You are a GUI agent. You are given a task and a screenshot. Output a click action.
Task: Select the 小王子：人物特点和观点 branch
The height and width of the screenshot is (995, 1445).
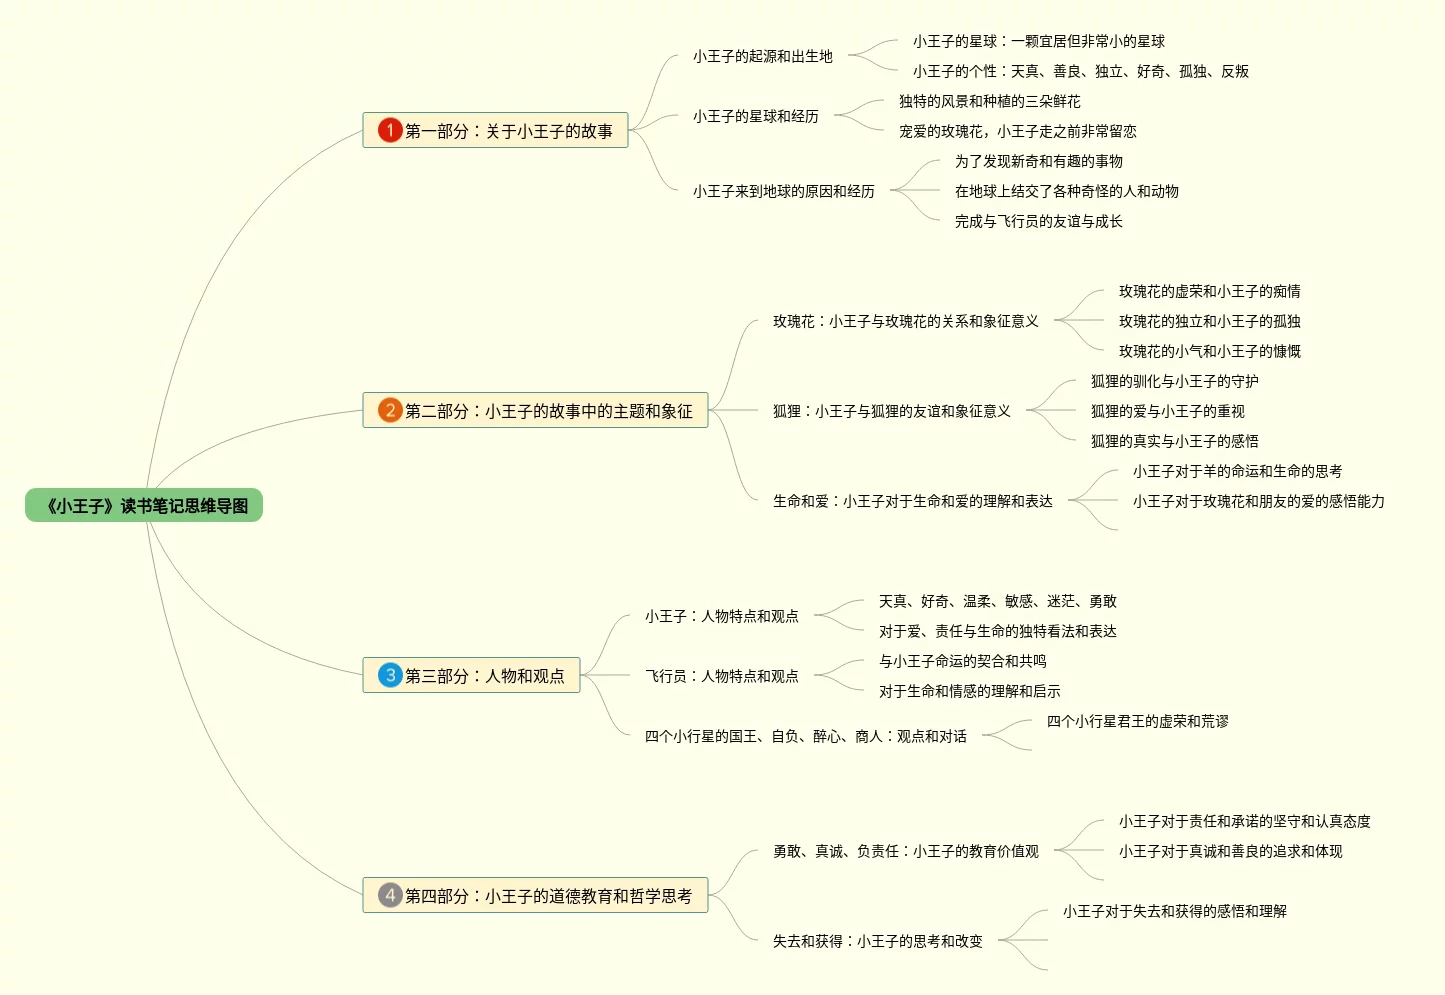722,616
